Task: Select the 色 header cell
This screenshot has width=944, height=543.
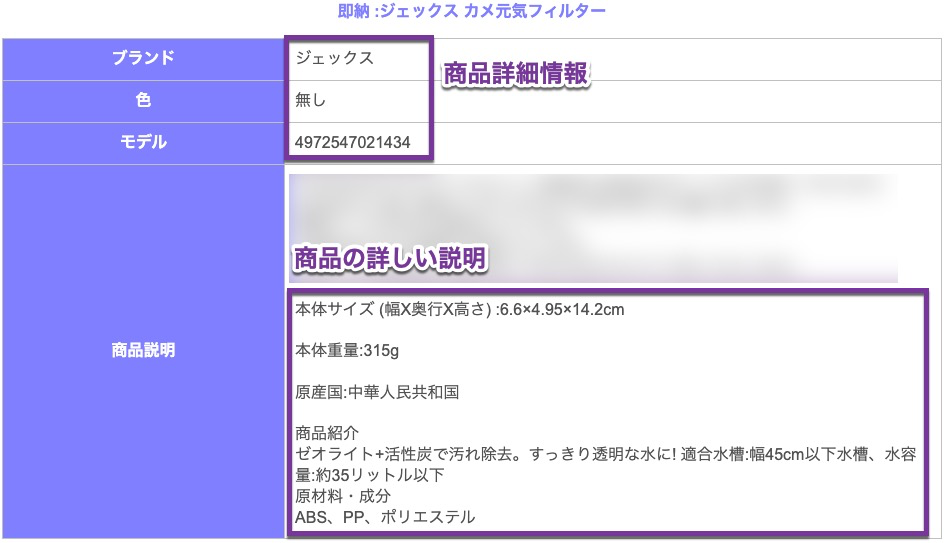Action: point(143,101)
